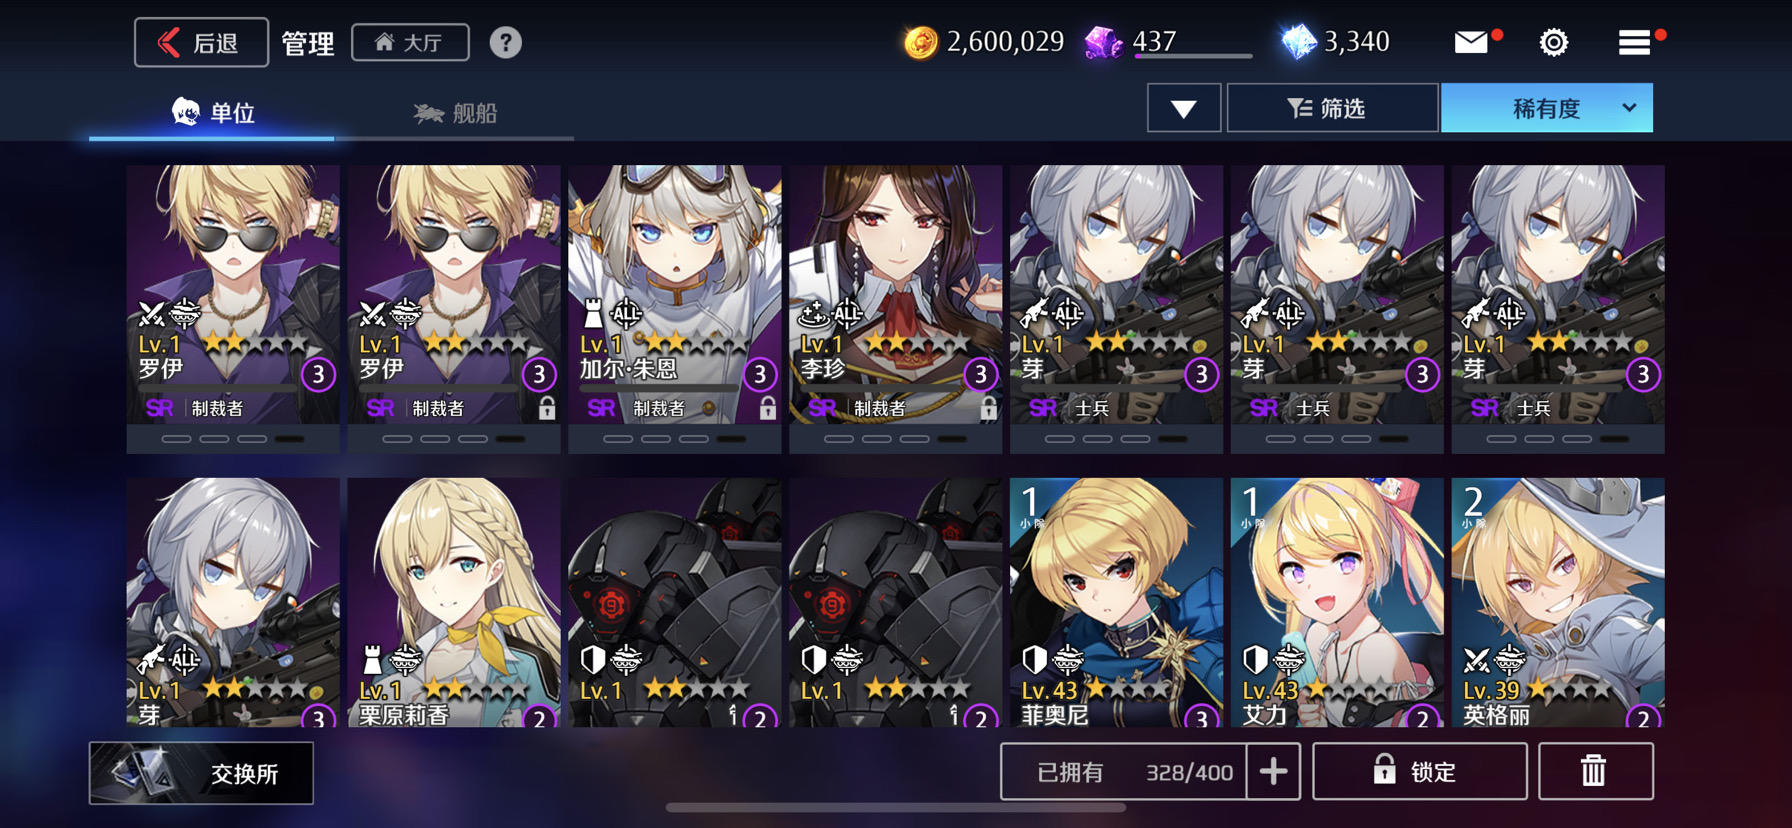Expand the 稀有度 sort dropdown

[x=1546, y=108]
